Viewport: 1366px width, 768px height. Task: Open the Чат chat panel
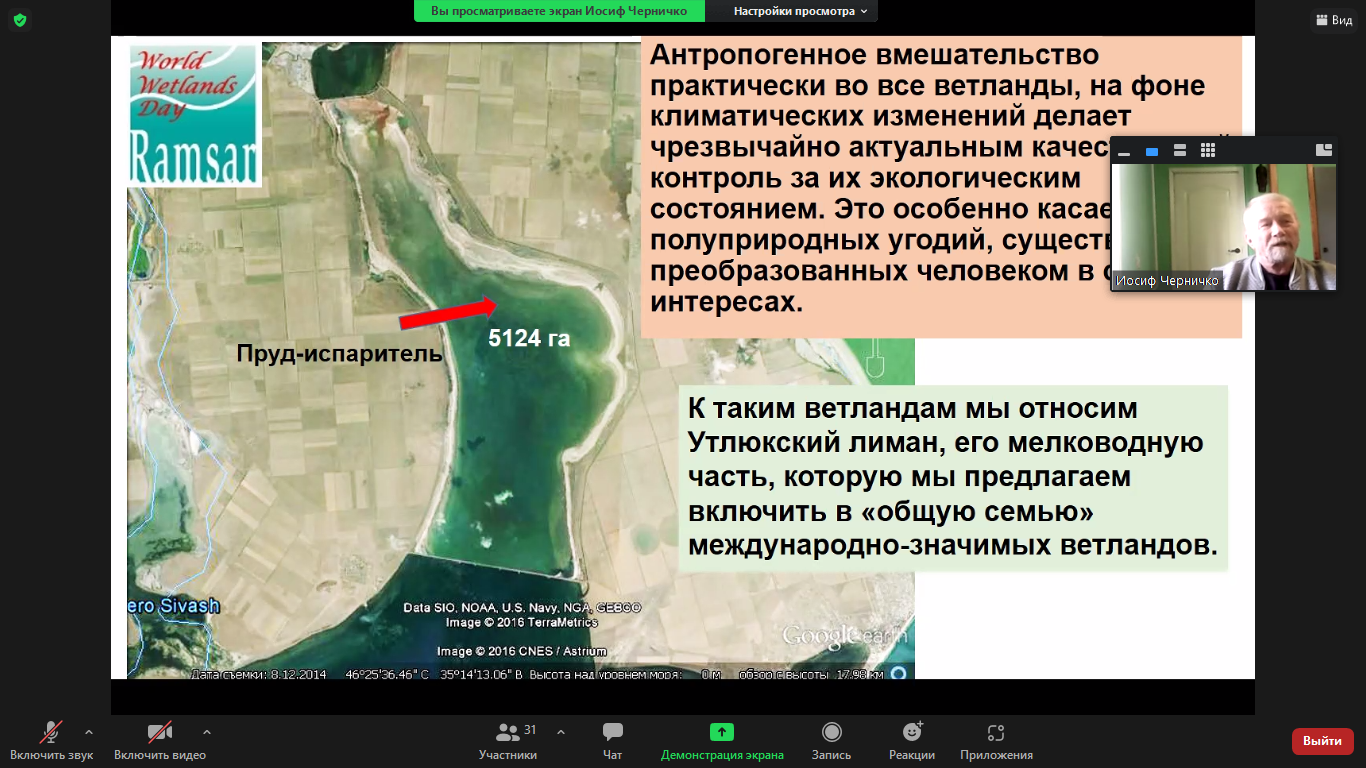(612, 740)
